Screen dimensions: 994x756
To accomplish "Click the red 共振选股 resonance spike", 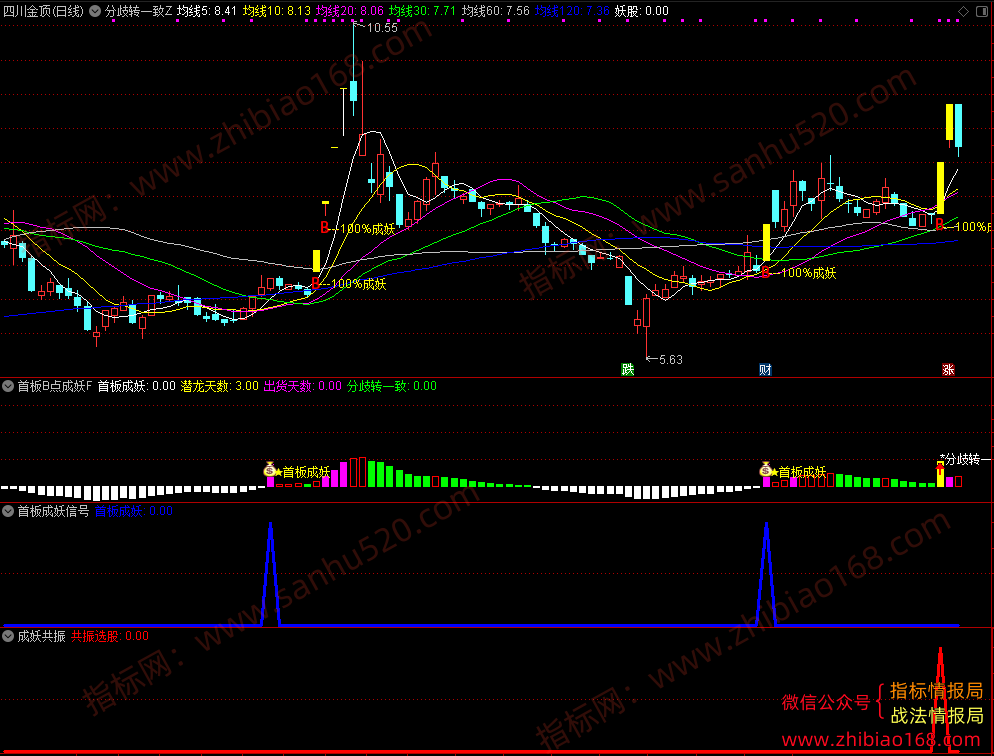I will [x=940, y=700].
